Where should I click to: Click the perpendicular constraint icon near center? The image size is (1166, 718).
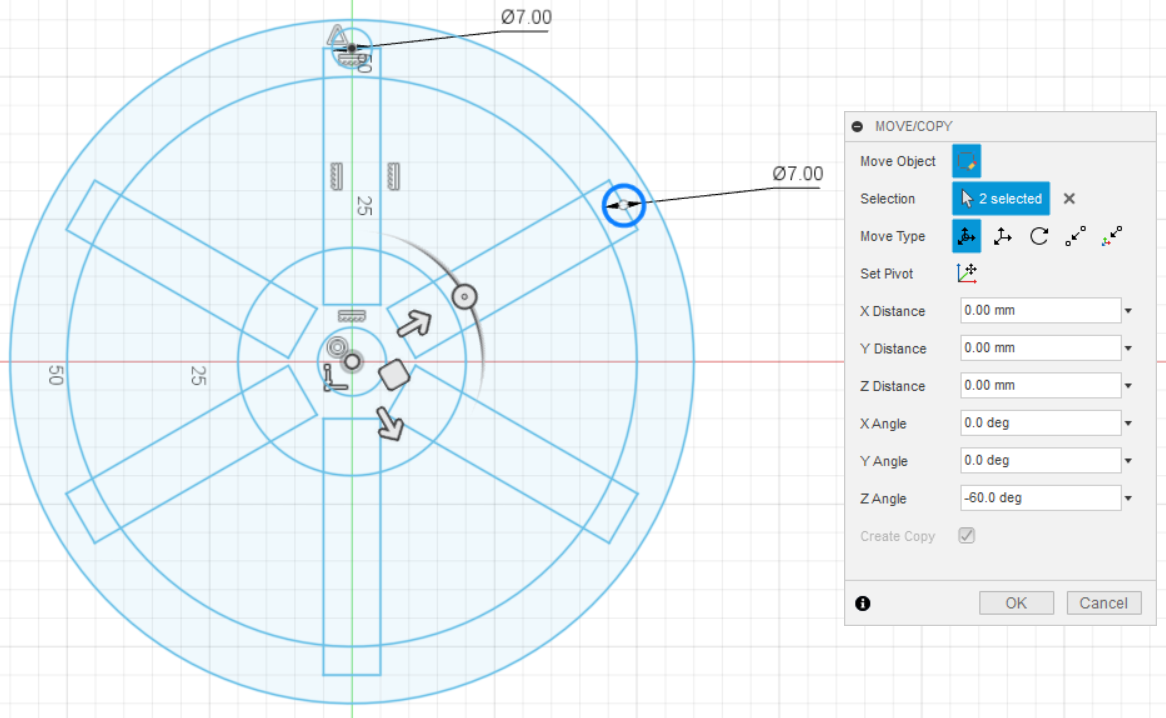pyautogui.click(x=335, y=378)
